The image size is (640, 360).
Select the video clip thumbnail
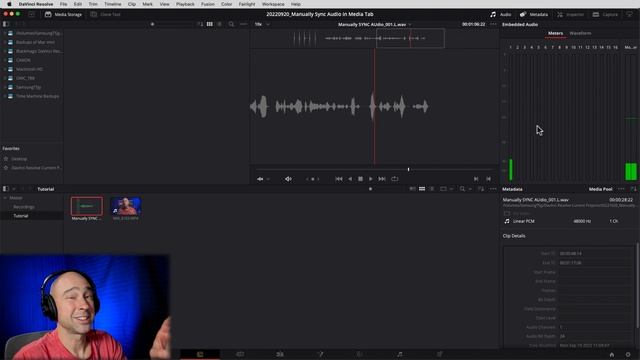tap(126, 206)
